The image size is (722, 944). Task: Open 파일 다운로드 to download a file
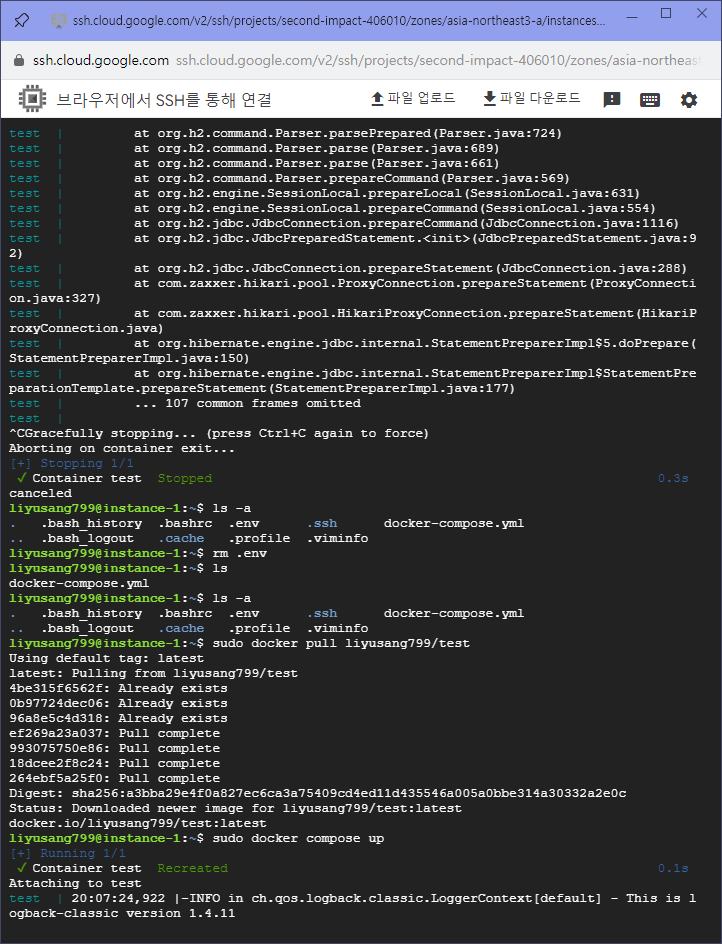[x=532, y=98]
